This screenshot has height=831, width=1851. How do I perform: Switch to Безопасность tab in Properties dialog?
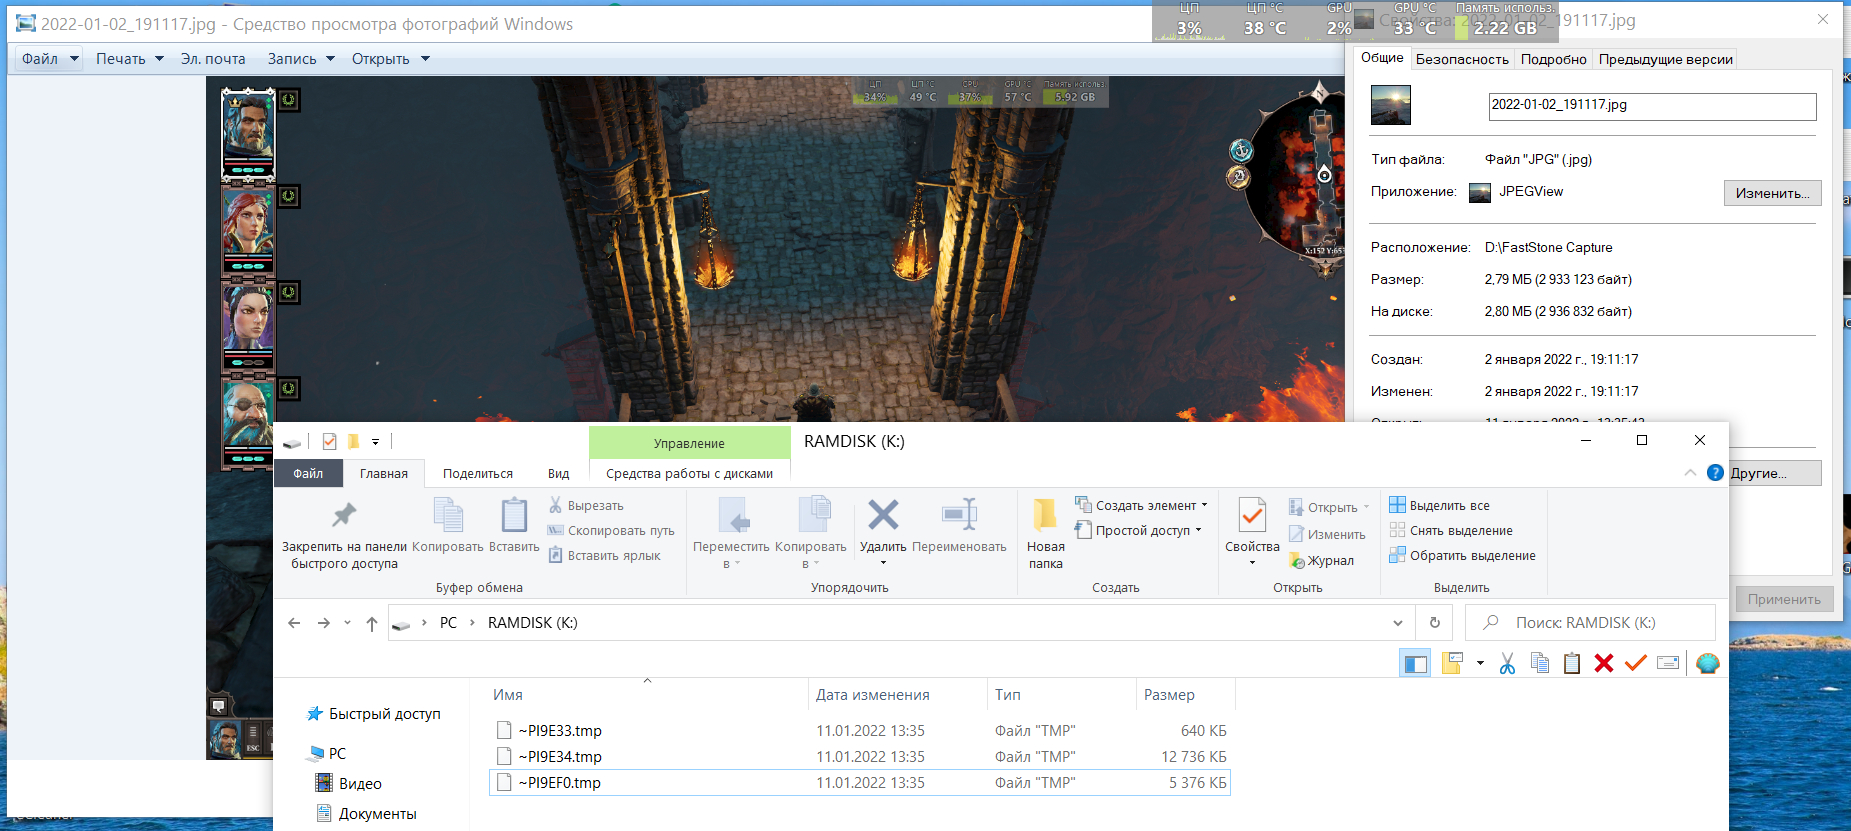[x=1462, y=59]
